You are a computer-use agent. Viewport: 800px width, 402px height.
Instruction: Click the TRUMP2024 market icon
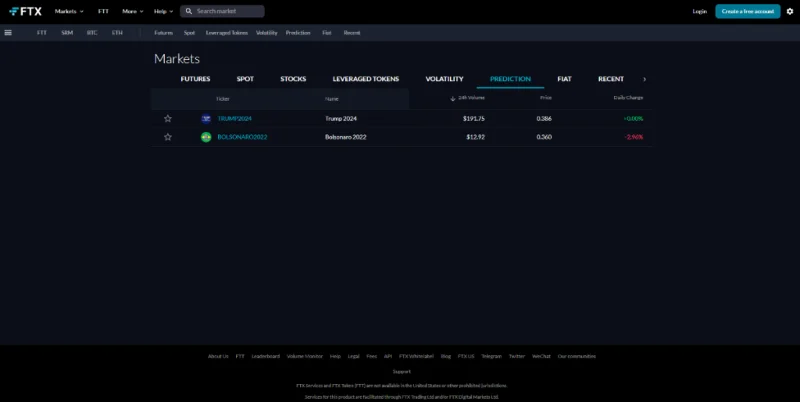tap(206, 118)
